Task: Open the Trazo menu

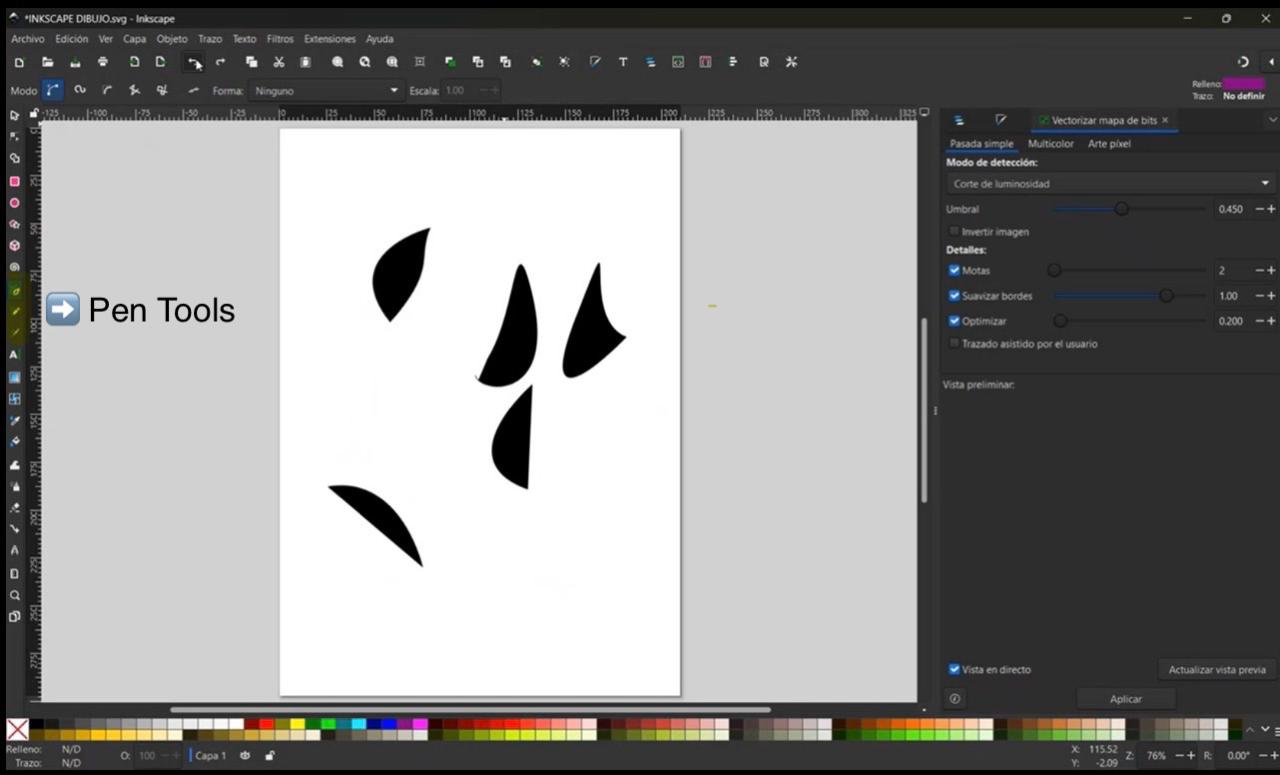Action: (x=209, y=39)
